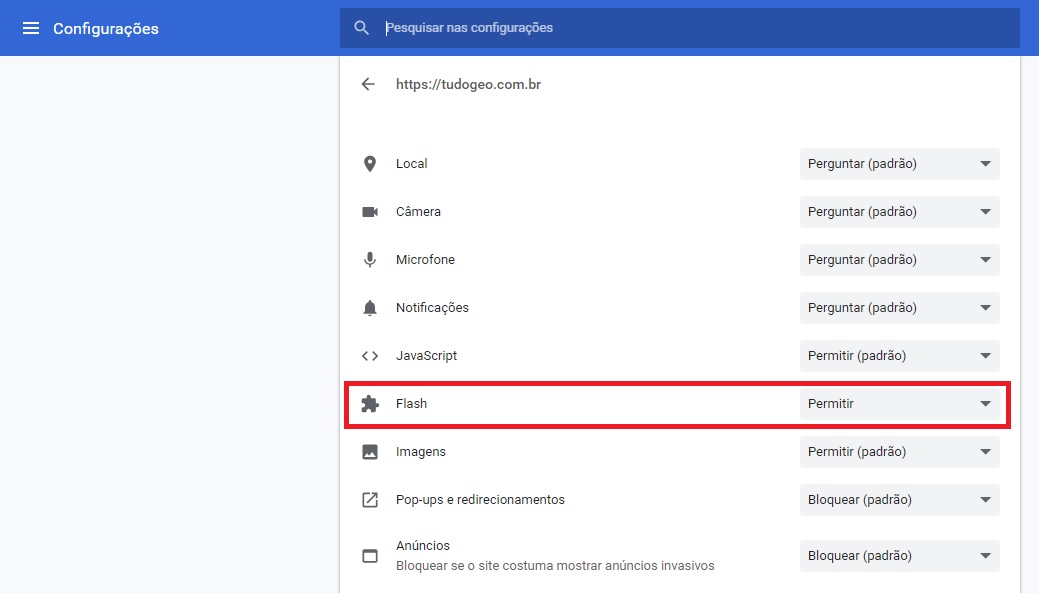Screen dimensions: 1039x593
Task: Open the Câmera permission dropdown
Action: click(899, 212)
